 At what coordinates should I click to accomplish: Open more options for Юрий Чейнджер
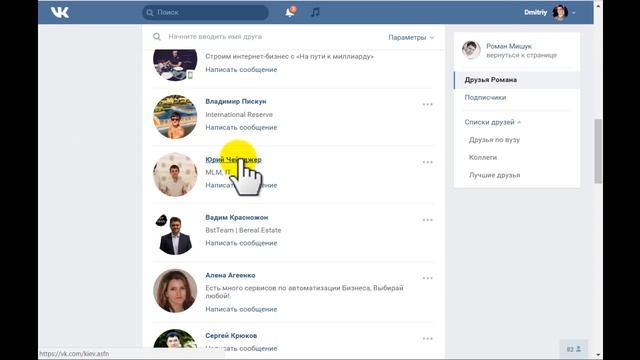point(427,162)
